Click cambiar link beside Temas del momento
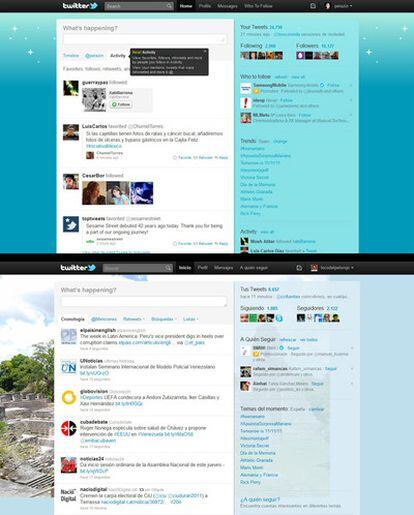The width and height of the screenshot is (414, 515). [316, 409]
